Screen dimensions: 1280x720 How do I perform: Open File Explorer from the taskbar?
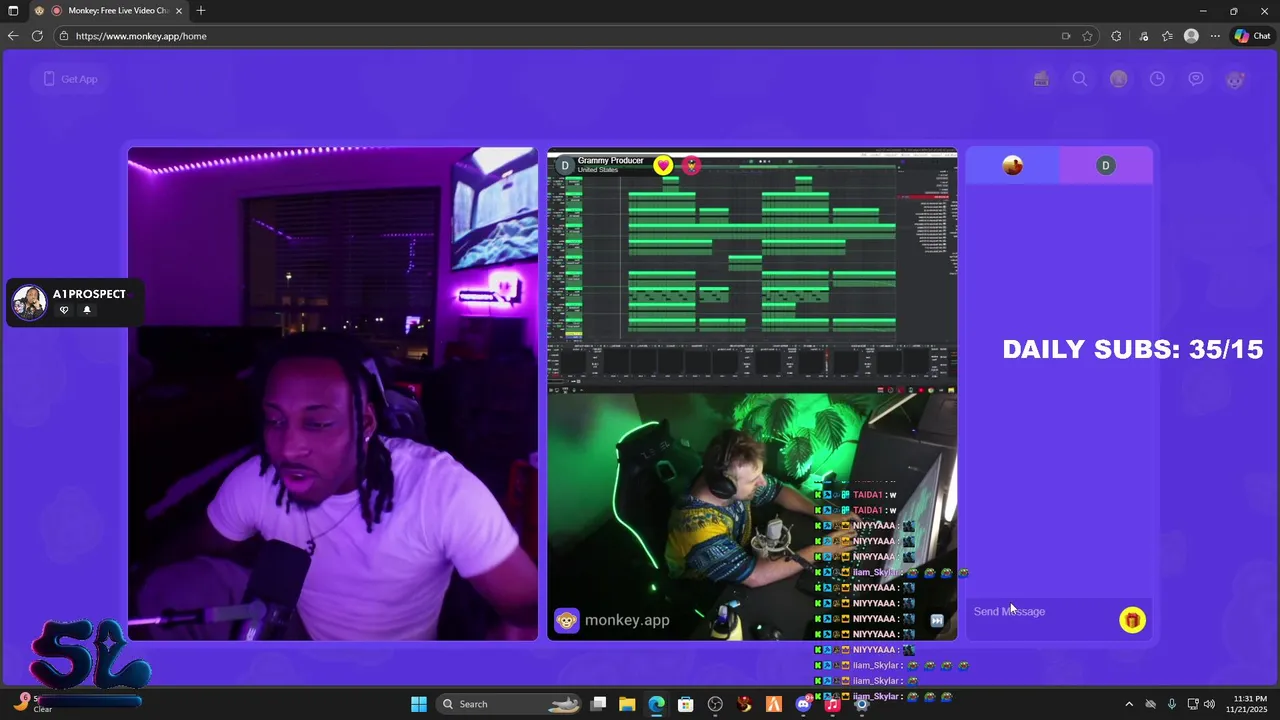point(627,704)
